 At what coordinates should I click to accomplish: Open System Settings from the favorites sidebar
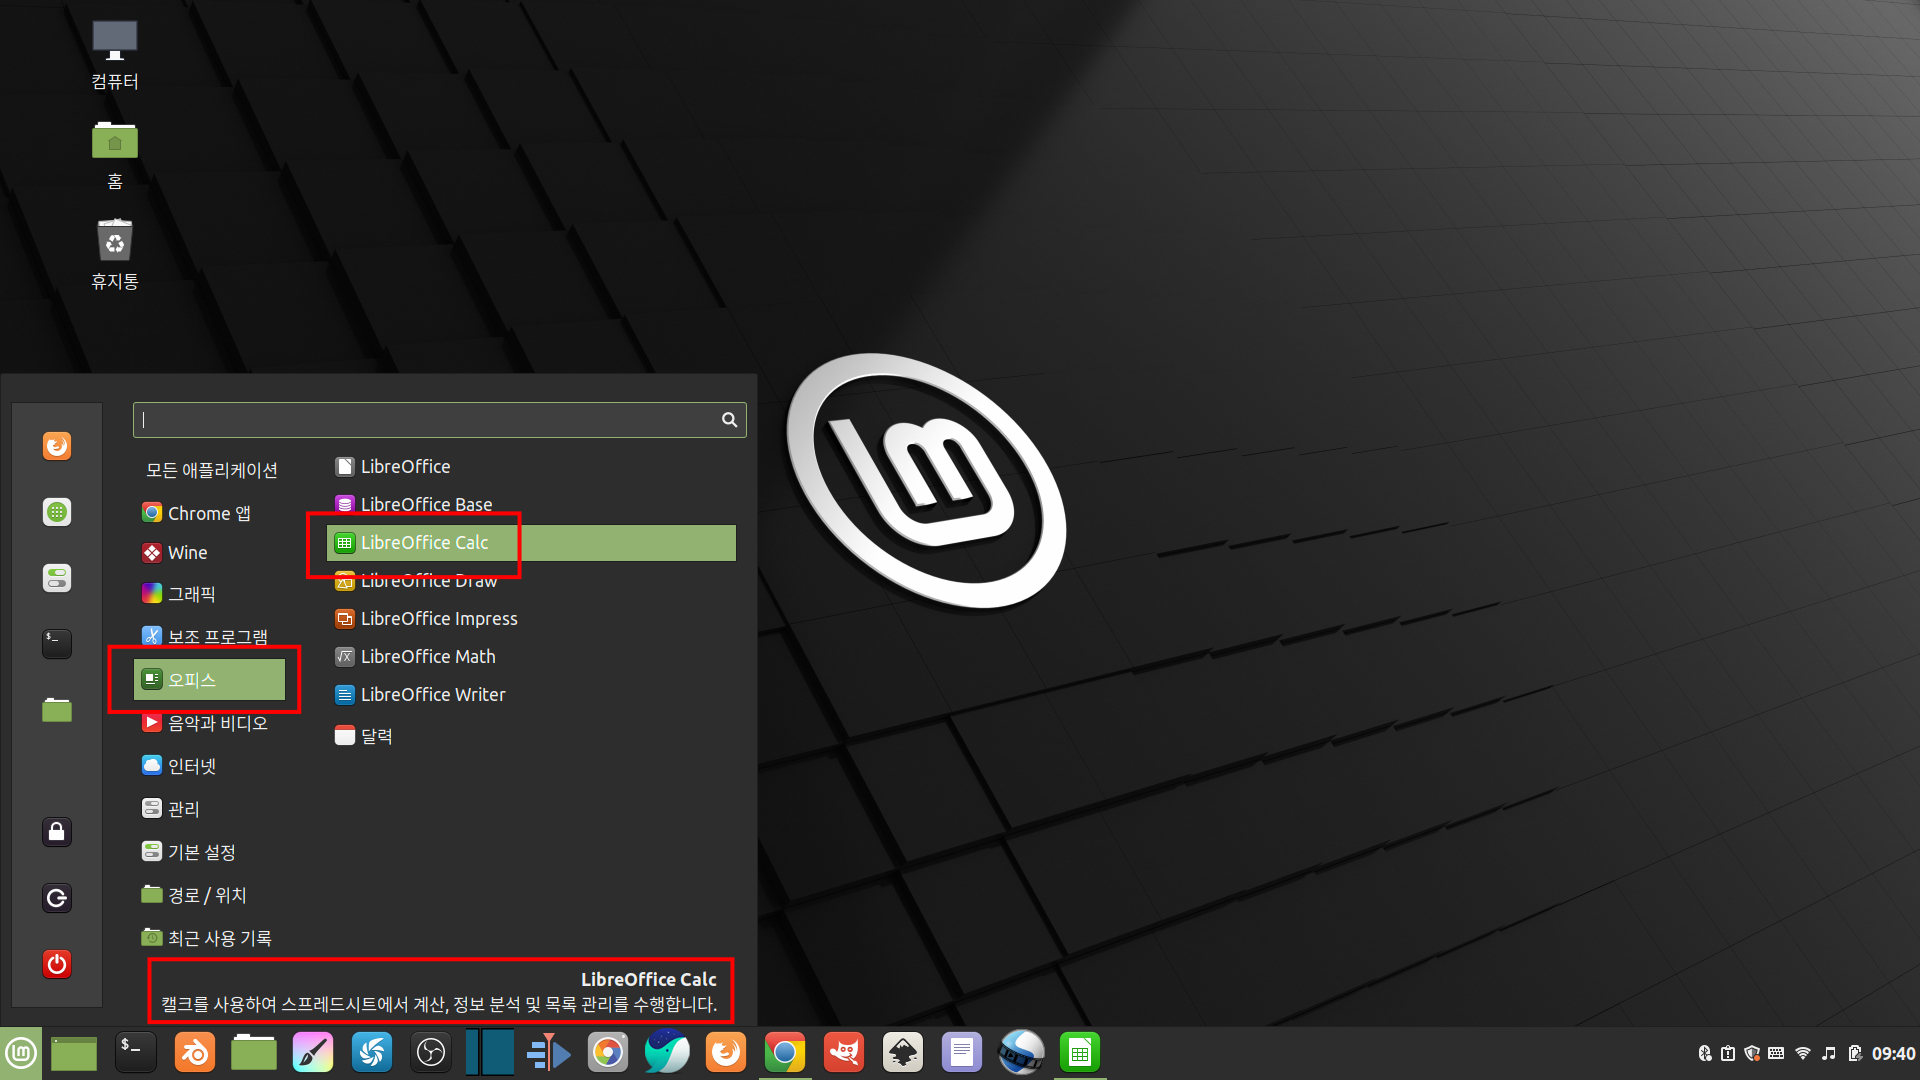(x=57, y=578)
